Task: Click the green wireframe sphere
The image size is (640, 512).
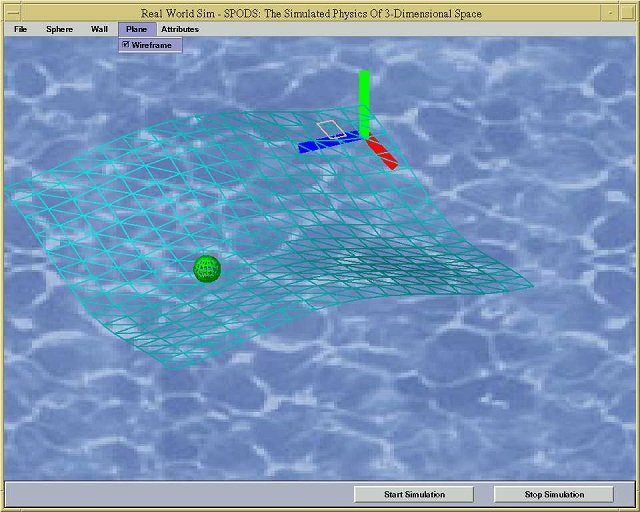Action: click(x=206, y=268)
